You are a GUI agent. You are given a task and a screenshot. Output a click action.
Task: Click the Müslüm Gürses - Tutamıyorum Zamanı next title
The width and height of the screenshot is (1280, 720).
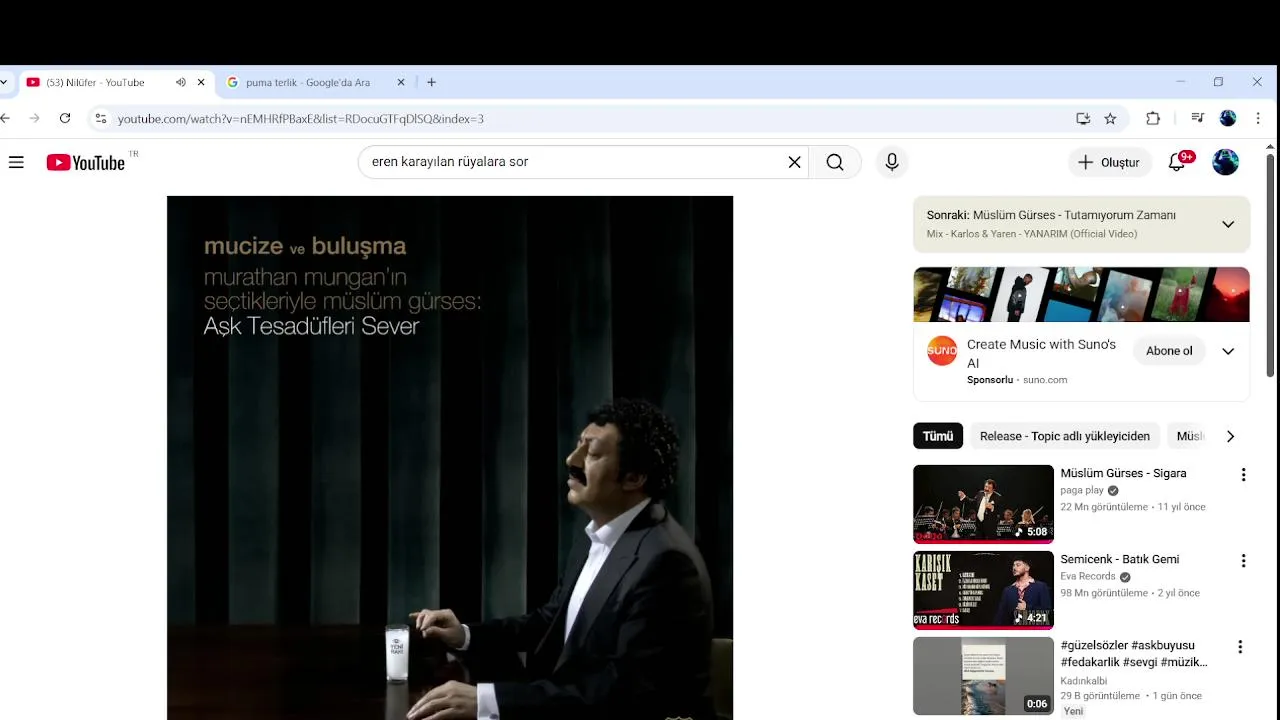[1074, 215]
